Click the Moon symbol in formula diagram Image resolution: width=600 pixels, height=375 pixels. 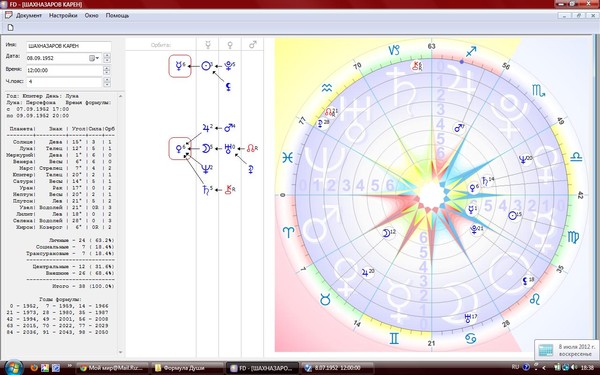[206, 148]
